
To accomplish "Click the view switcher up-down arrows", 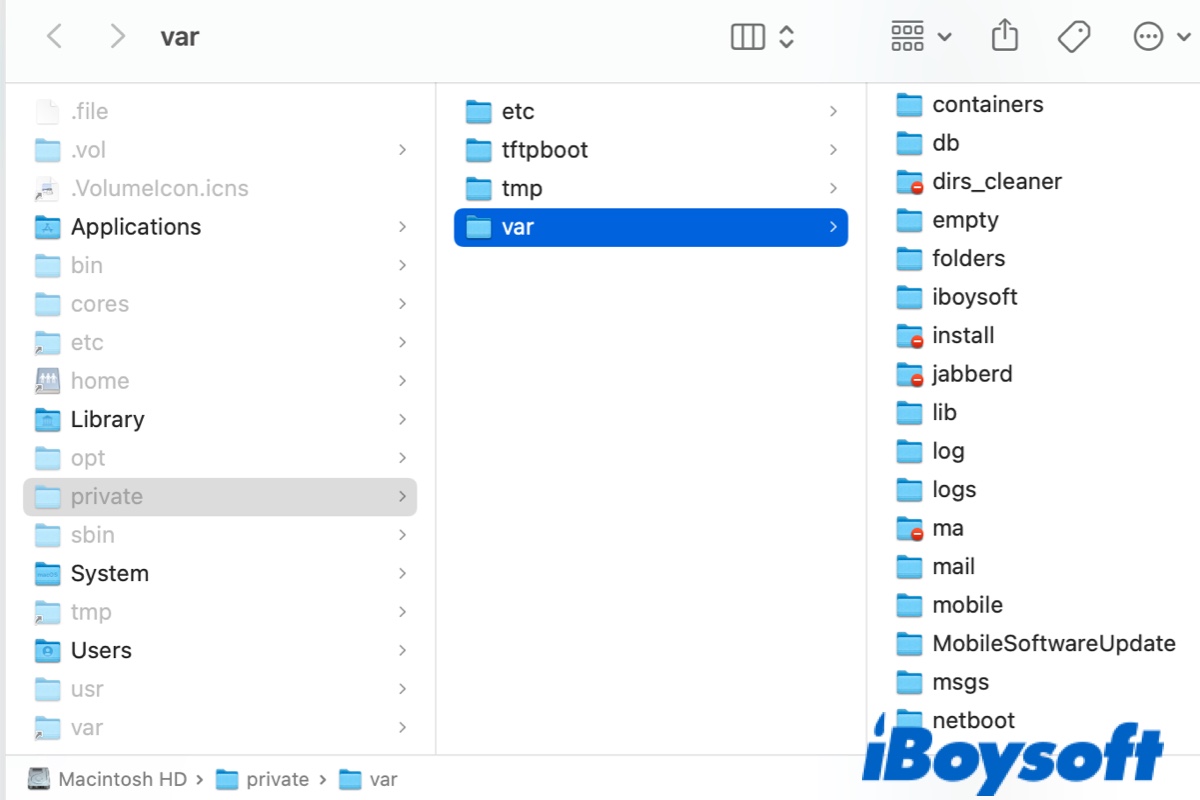I will [x=787, y=37].
